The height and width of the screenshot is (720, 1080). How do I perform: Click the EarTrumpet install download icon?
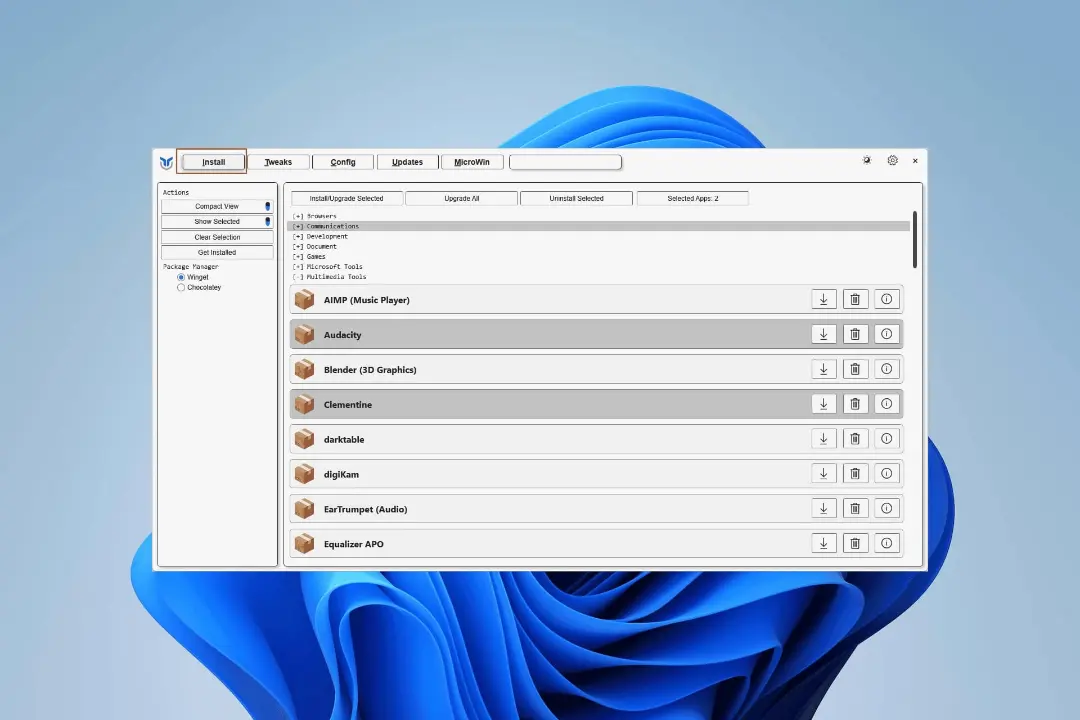[x=823, y=508]
